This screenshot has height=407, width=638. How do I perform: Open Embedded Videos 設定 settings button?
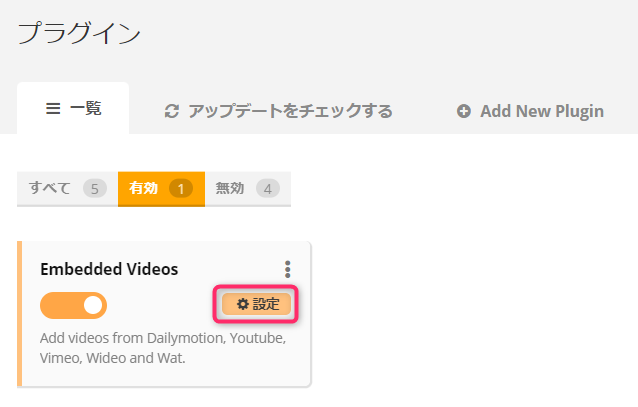(256, 304)
